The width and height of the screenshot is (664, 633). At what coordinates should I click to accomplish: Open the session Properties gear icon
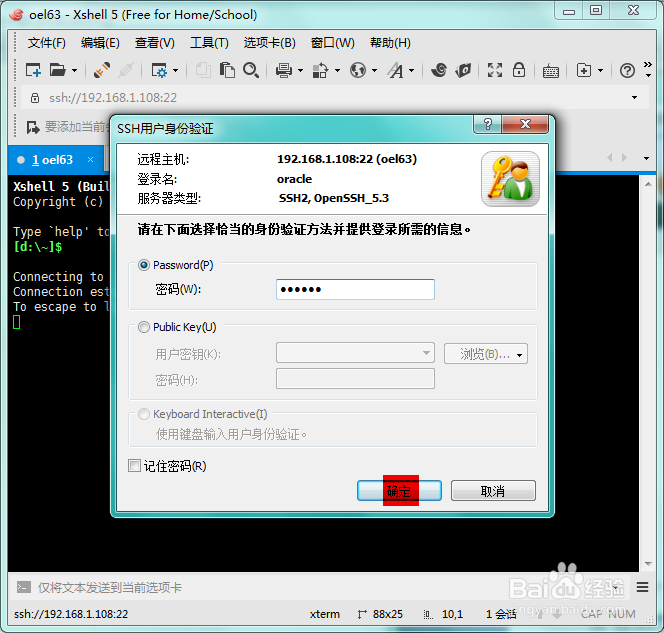[159, 70]
